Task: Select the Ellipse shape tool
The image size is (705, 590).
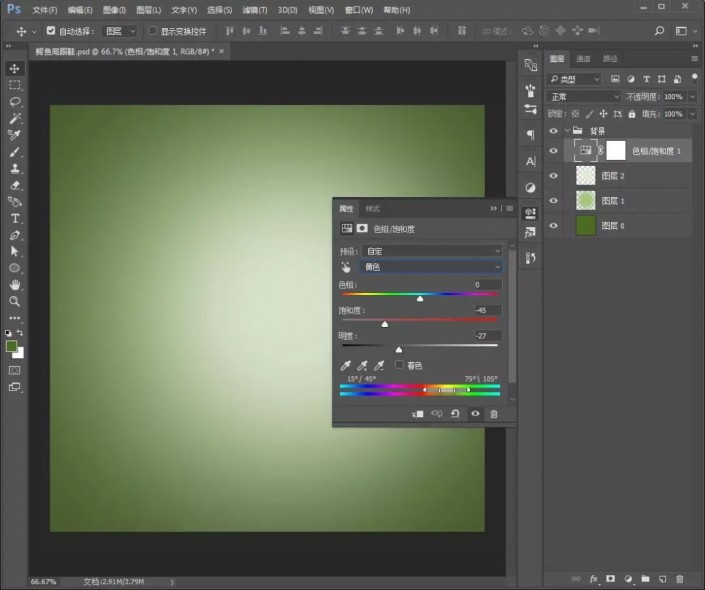Action: click(14, 268)
